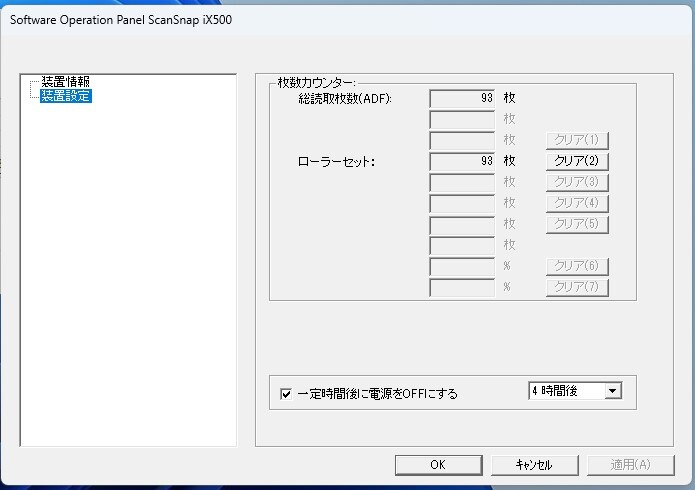Confirm settings with OK button

pyautogui.click(x=438, y=465)
